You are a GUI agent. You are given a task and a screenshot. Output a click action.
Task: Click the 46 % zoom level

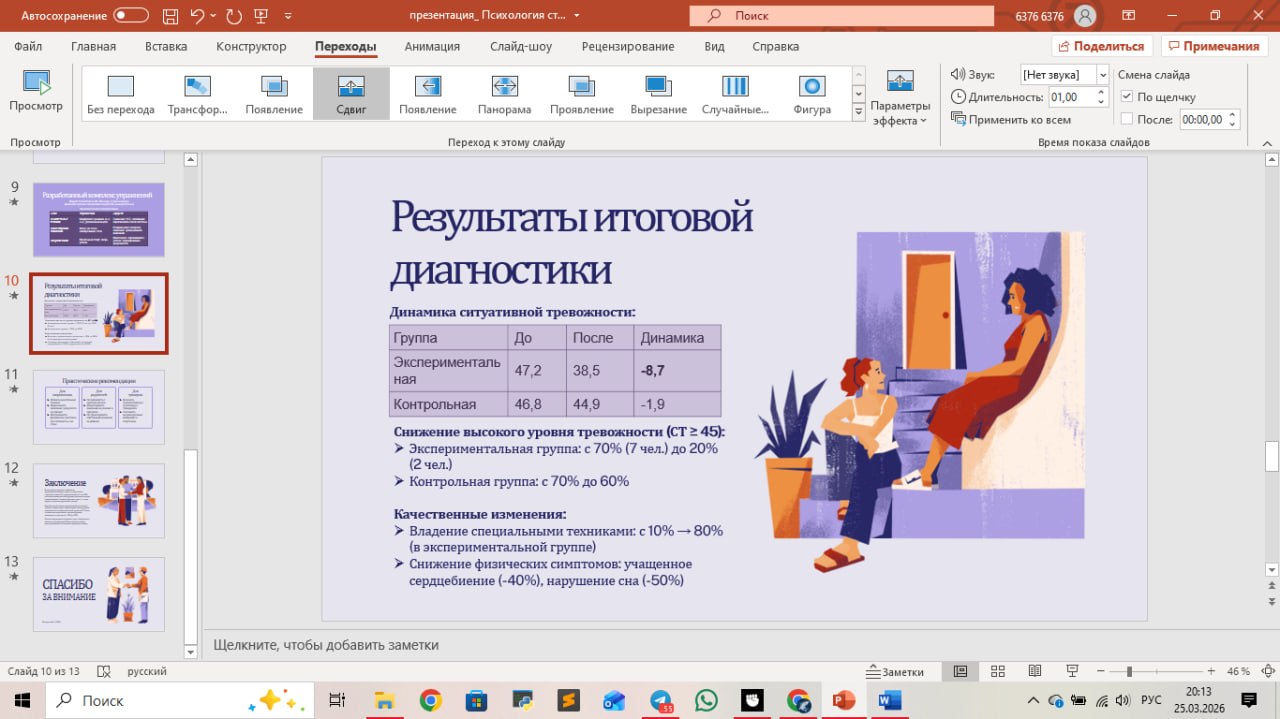[x=1238, y=671]
